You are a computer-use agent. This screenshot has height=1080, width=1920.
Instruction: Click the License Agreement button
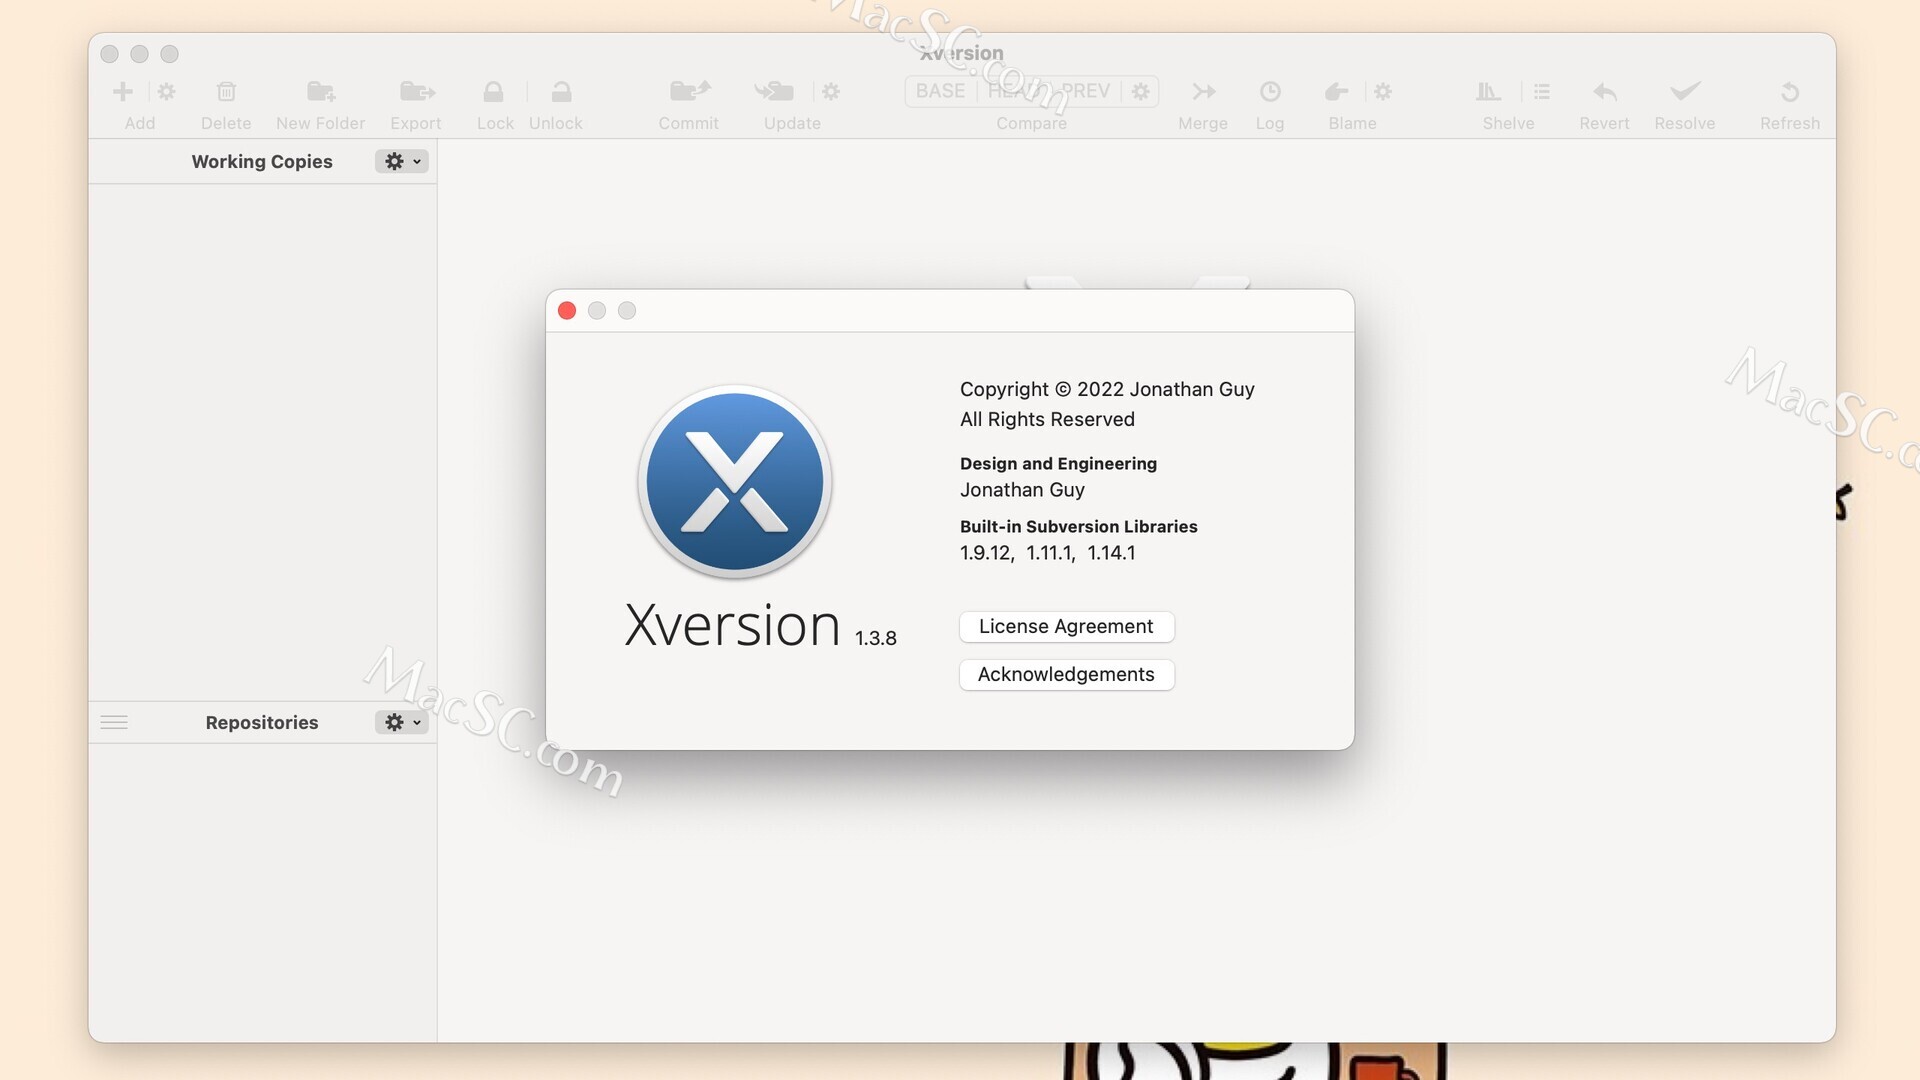coord(1066,626)
